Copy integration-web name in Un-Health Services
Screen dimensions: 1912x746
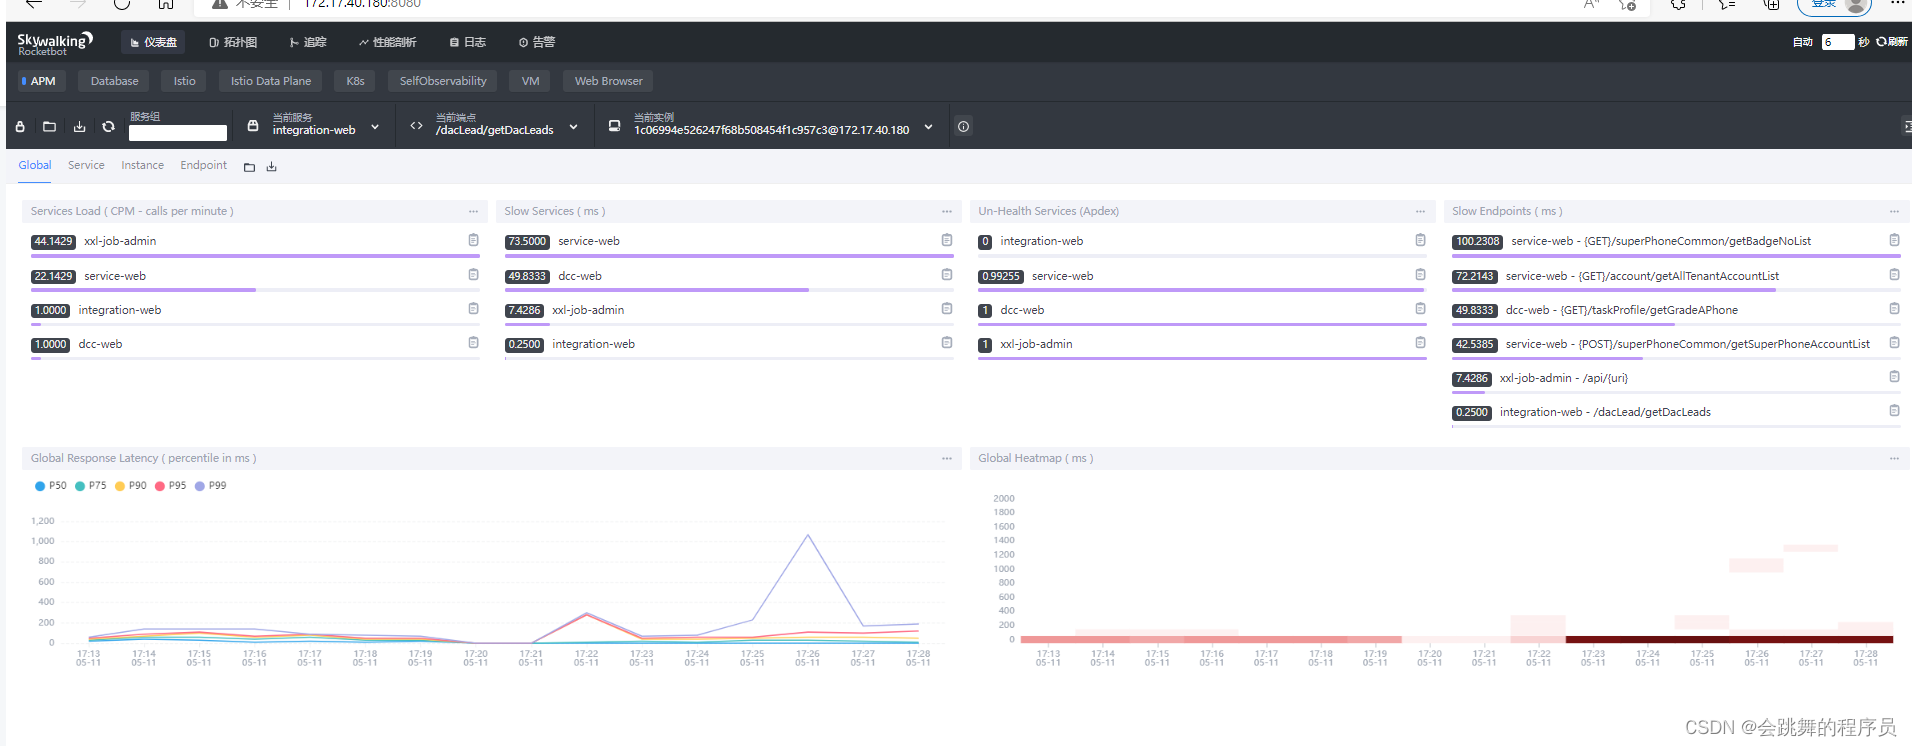pos(1420,240)
